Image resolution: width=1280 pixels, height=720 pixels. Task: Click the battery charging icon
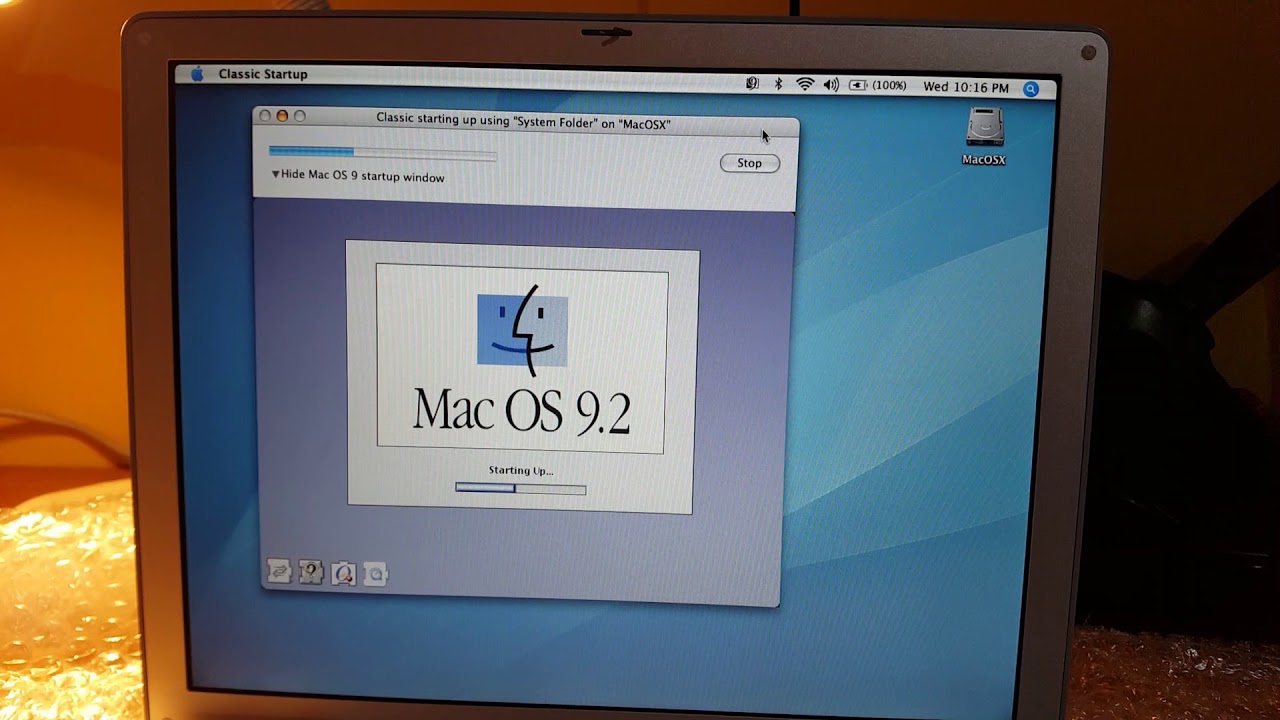coord(858,86)
